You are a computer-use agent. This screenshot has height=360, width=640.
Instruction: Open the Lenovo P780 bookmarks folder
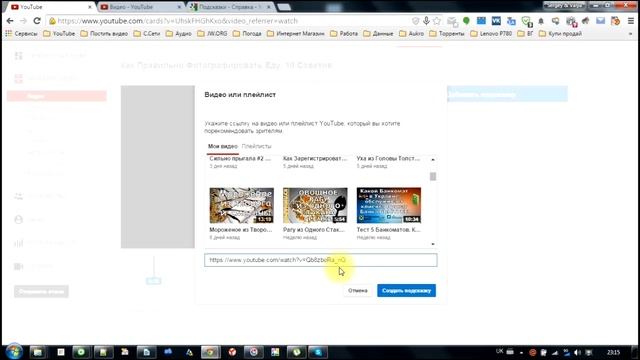491,33
